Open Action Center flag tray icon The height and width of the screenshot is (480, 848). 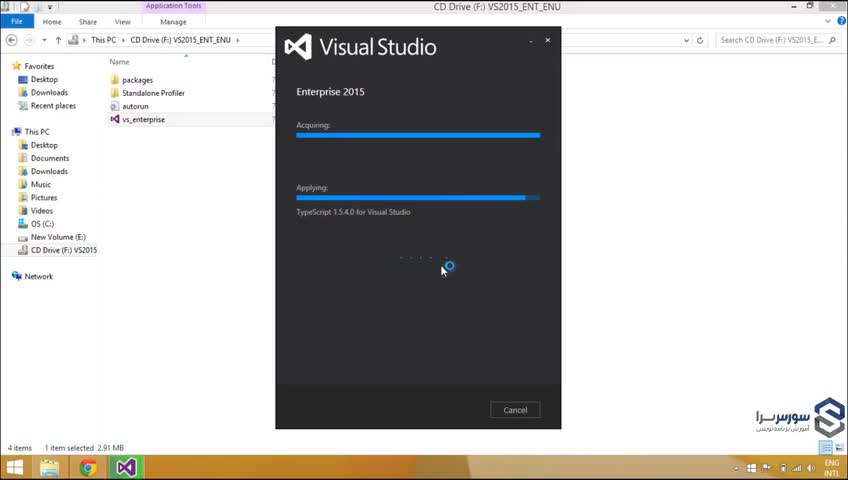pos(766,468)
